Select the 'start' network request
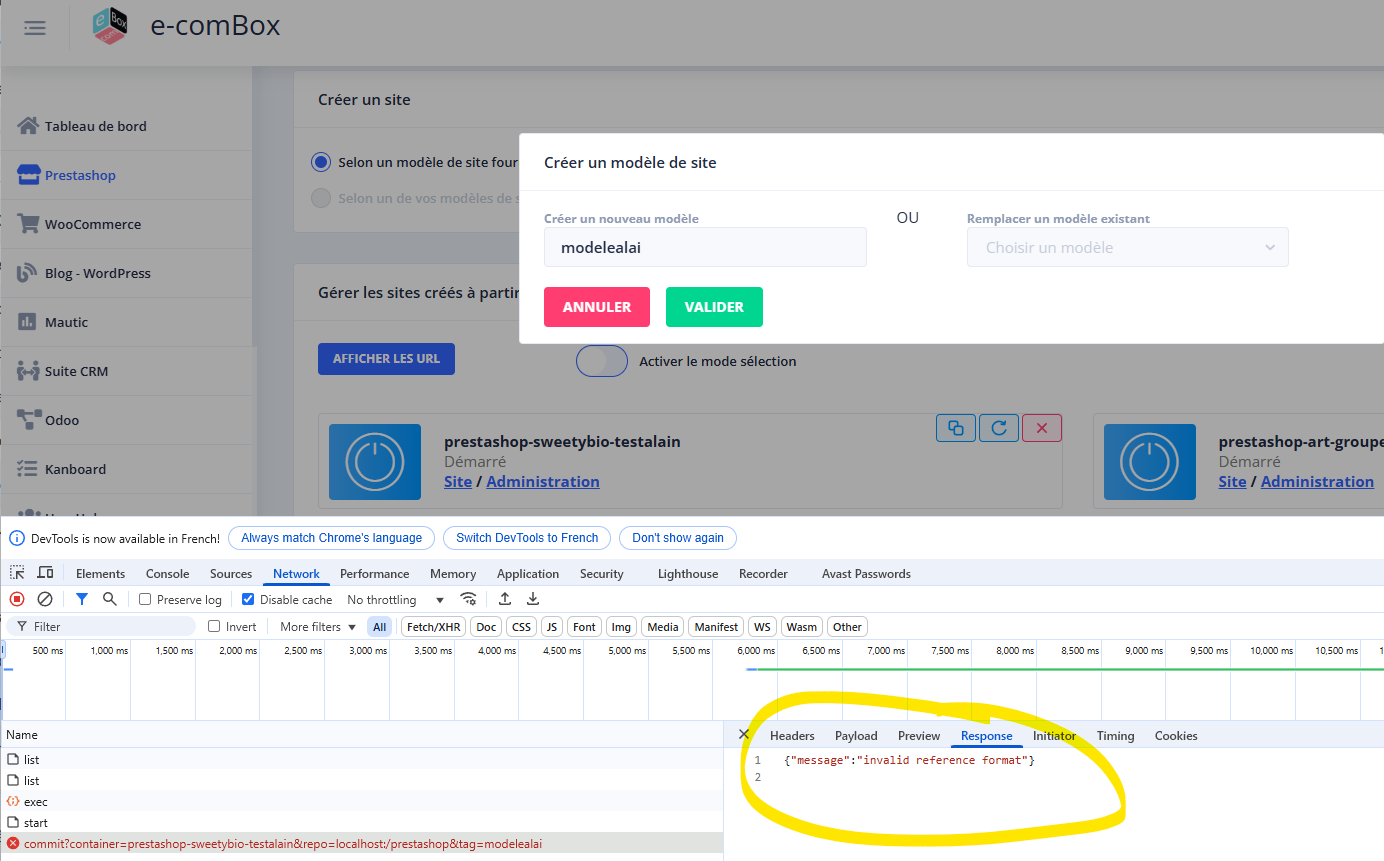This screenshot has width=1384, height=861. click(362, 822)
